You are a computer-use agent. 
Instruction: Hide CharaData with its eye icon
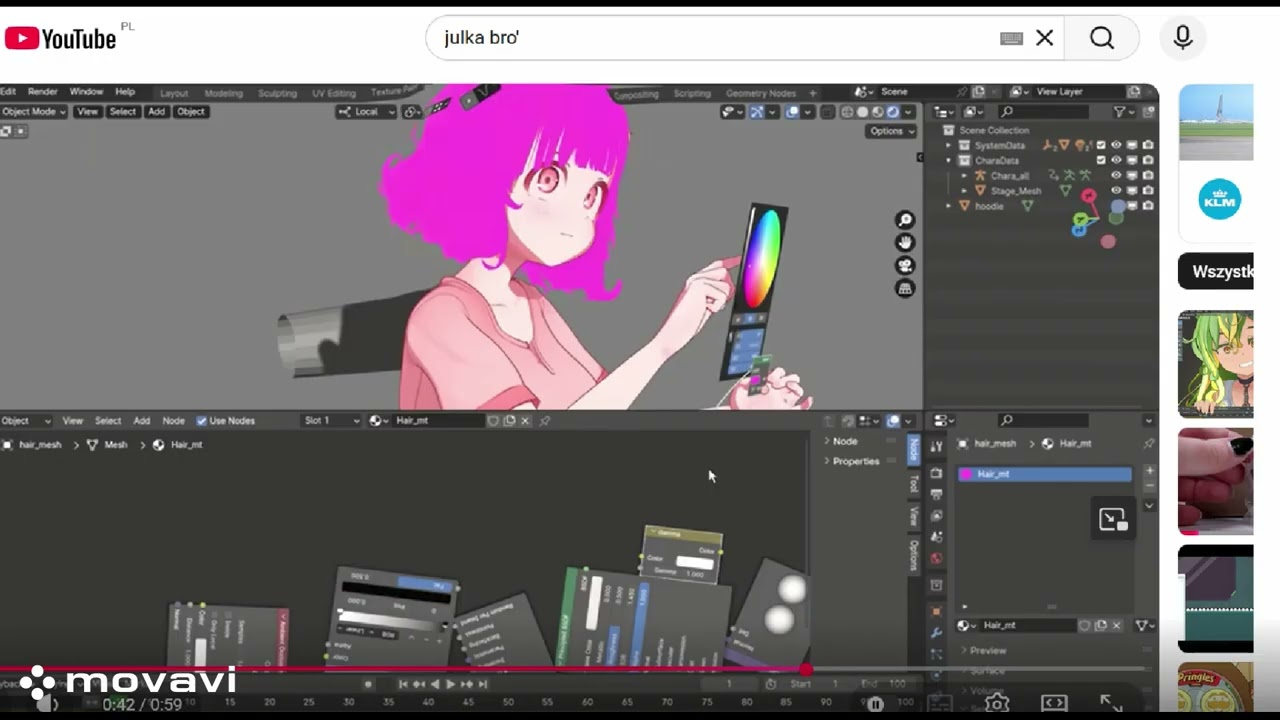click(x=1116, y=160)
